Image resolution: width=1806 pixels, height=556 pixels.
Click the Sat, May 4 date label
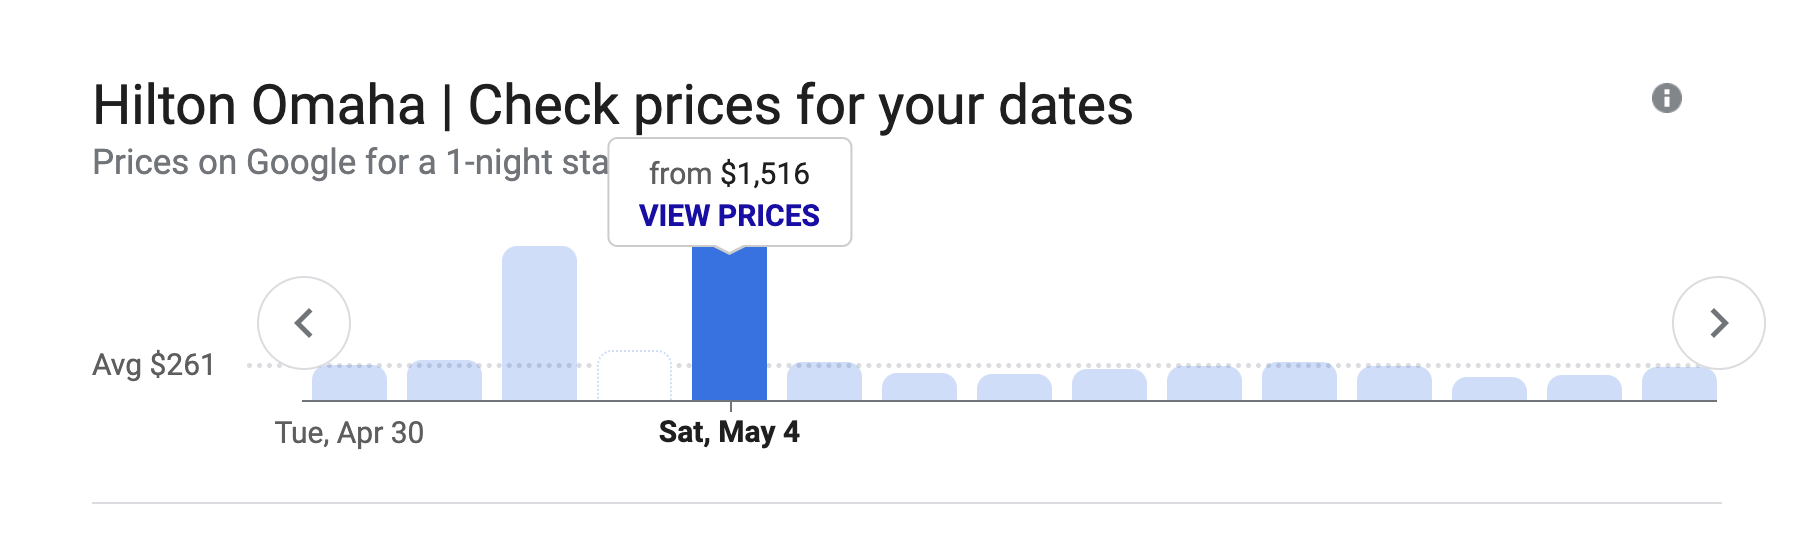tap(729, 432)
